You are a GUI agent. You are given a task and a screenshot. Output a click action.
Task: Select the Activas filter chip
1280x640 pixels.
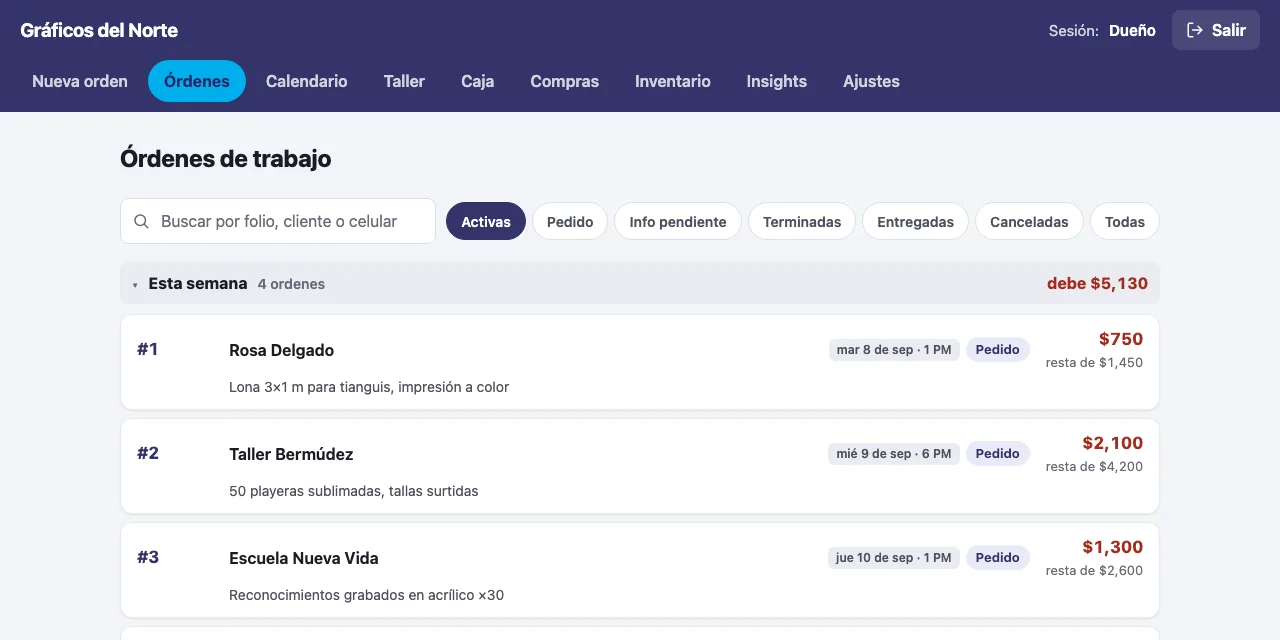486,221
